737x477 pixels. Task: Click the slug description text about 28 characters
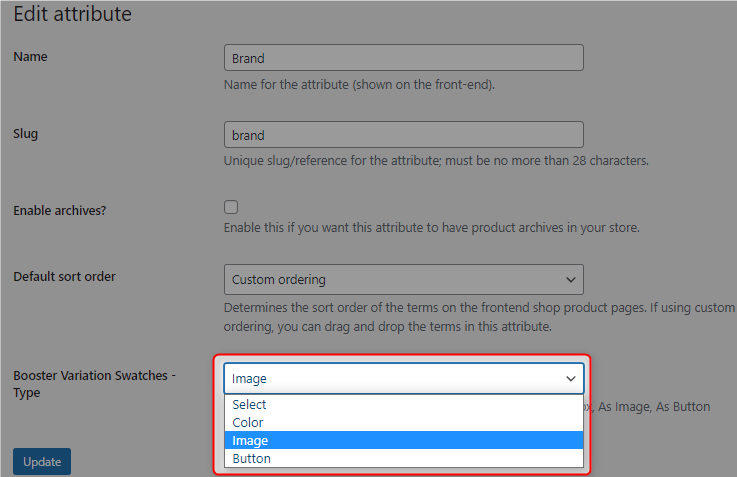click(x=436, y=161)
